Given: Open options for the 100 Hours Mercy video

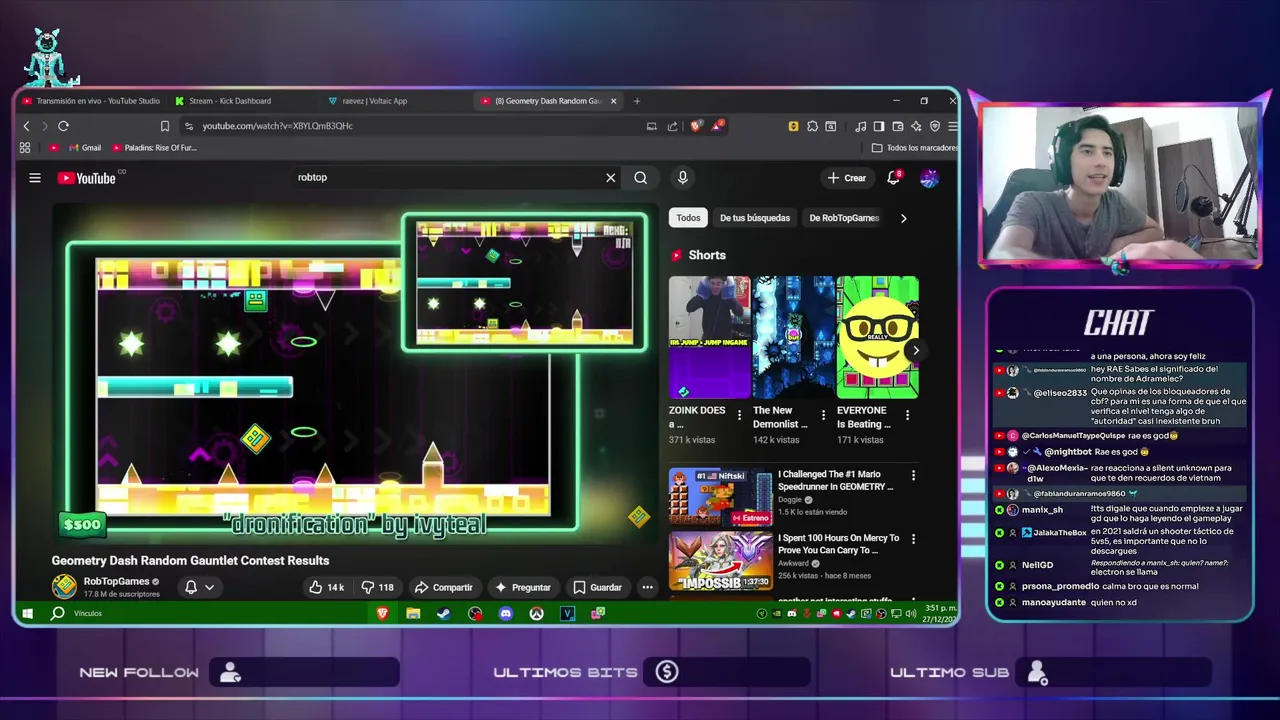Looking at the screenshot, I should point(913,539).
